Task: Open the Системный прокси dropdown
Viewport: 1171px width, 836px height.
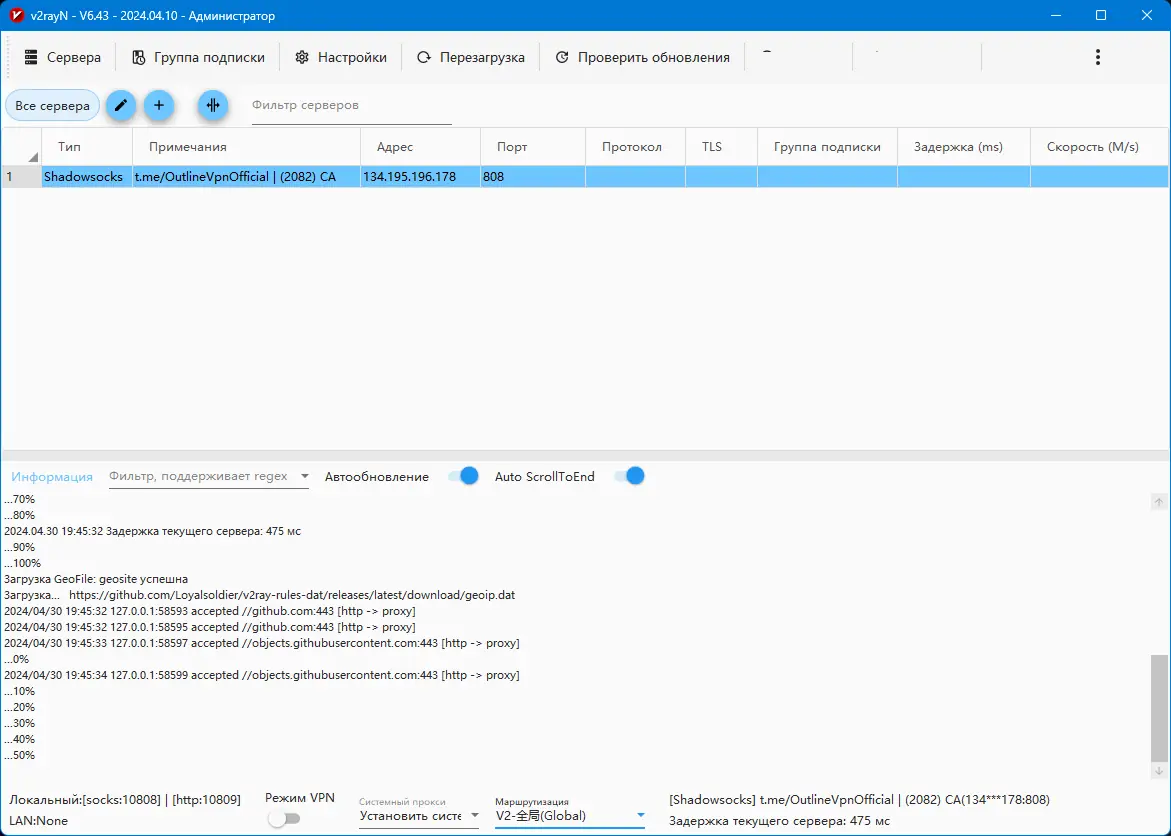Action: point(419,816)
